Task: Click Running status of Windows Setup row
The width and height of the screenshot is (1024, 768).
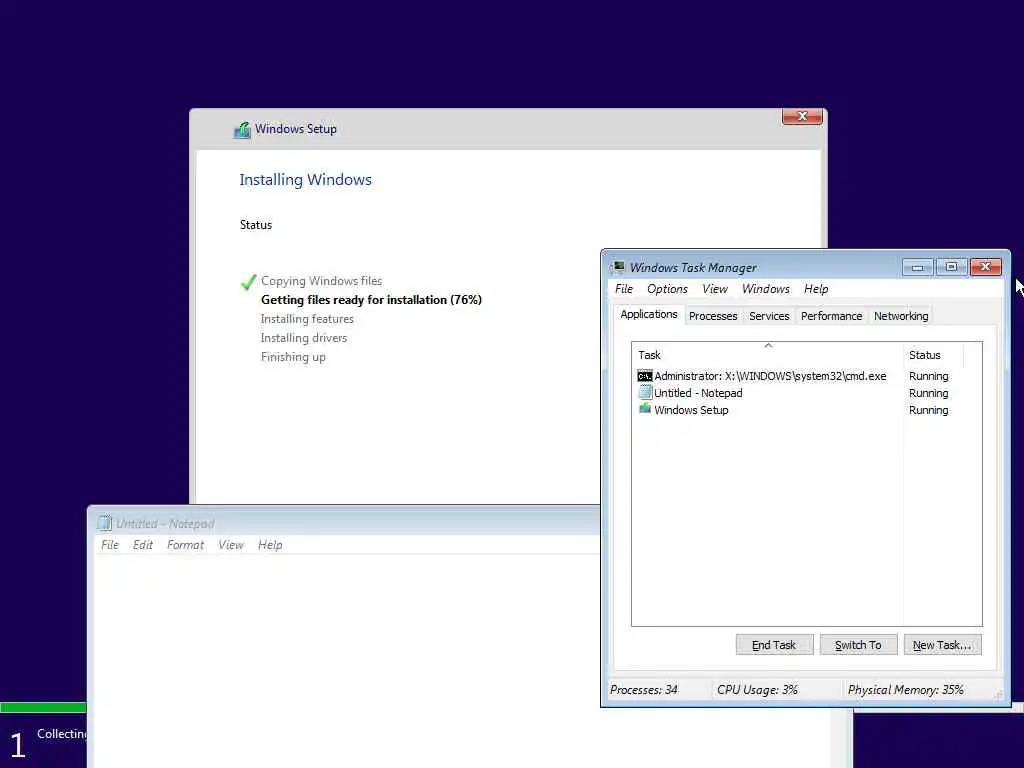Action: [x=928, y=410]
